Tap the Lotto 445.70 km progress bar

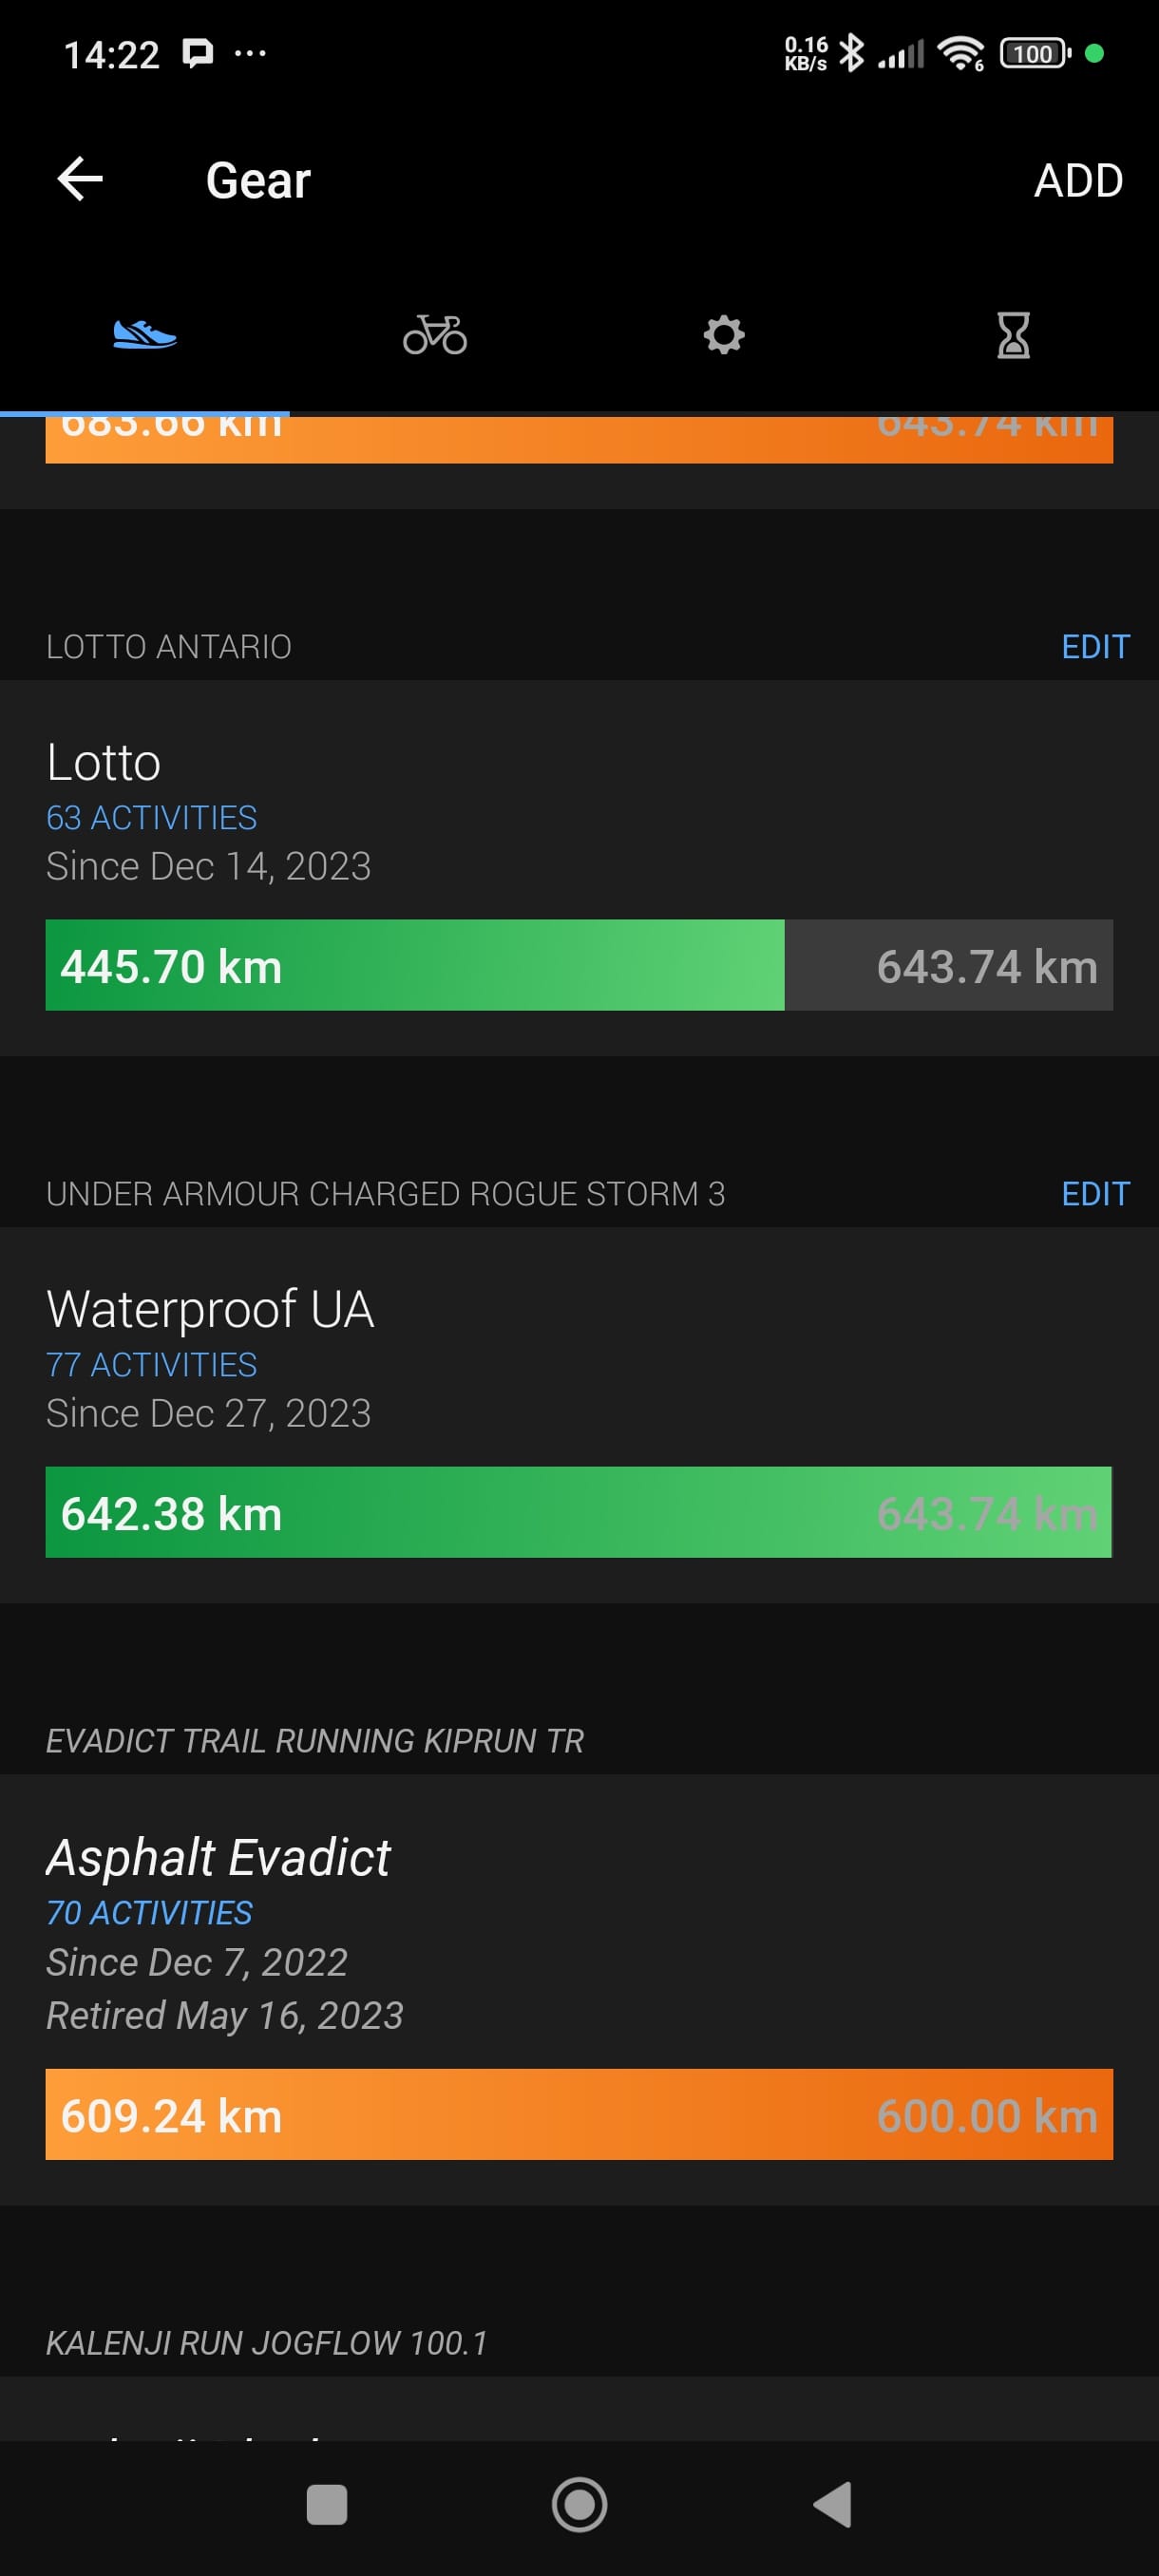pos(579,965)
